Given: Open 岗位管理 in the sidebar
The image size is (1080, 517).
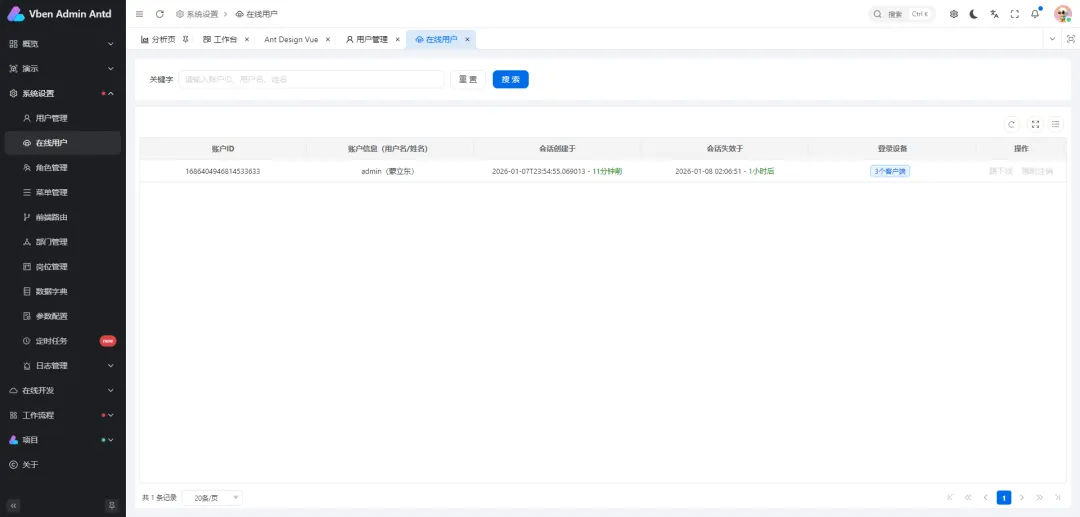Looking at the screenshot, I should pos(63,266).
